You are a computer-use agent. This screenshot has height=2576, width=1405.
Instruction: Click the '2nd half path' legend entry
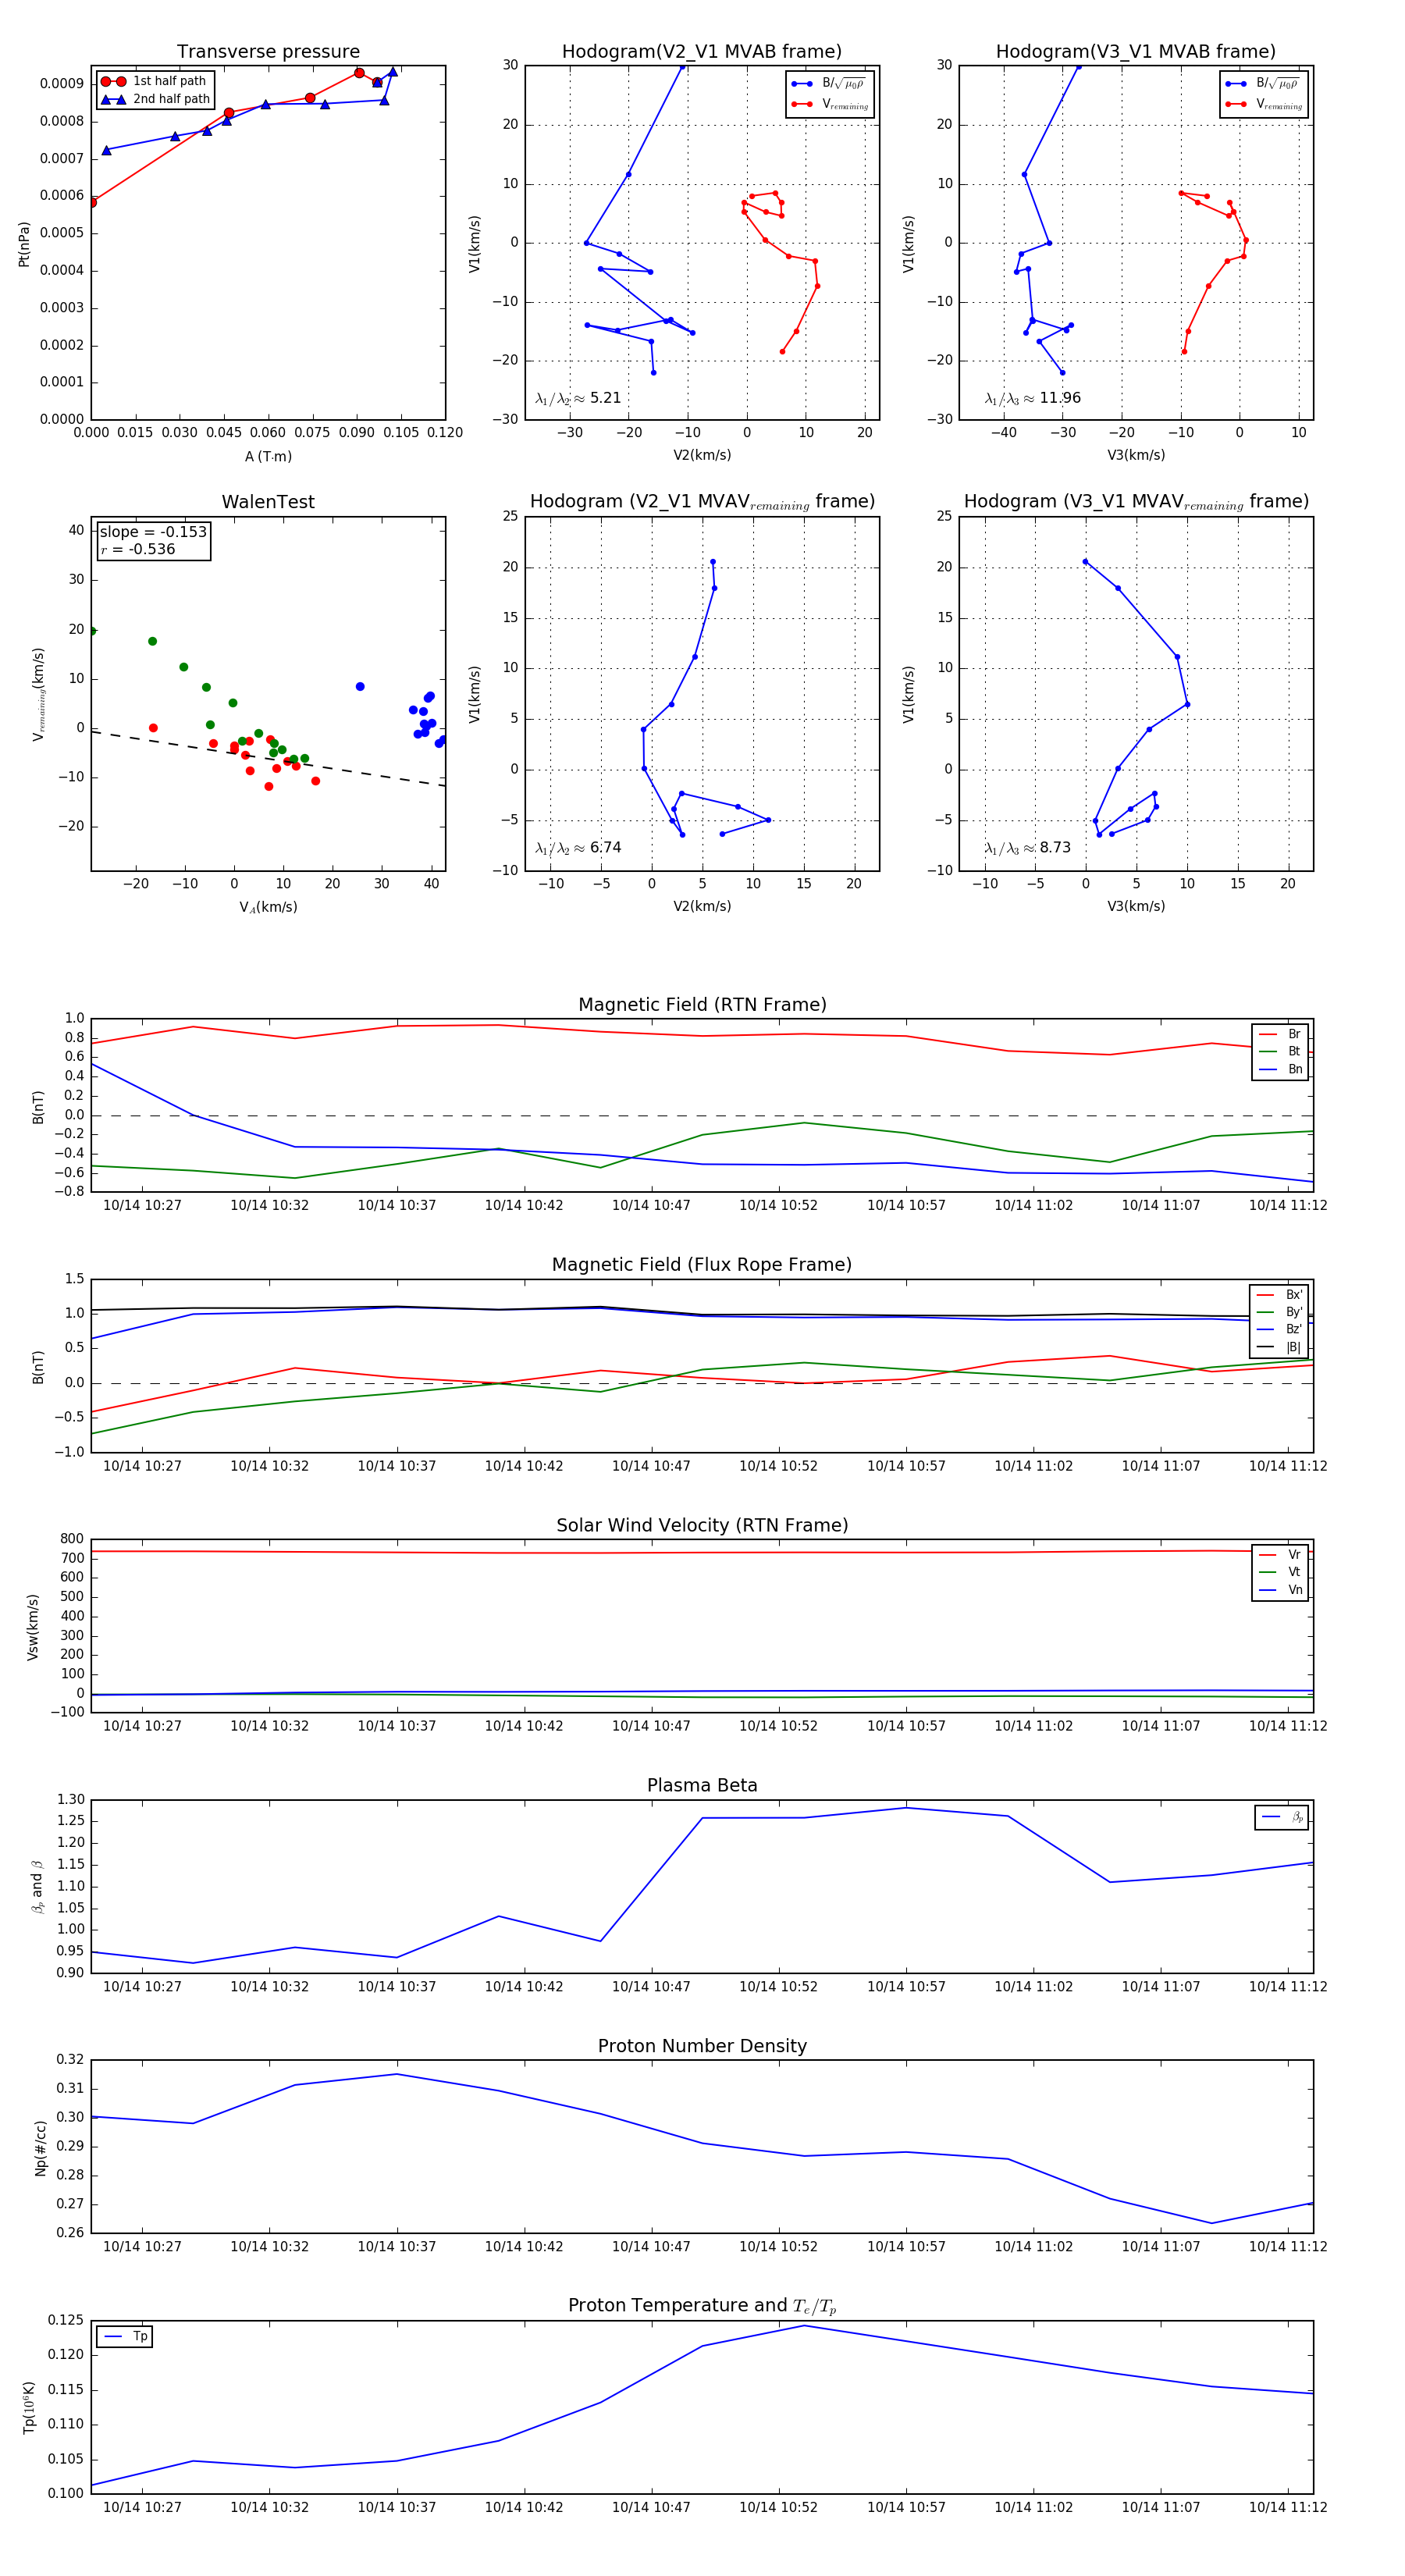coord(155,99)
